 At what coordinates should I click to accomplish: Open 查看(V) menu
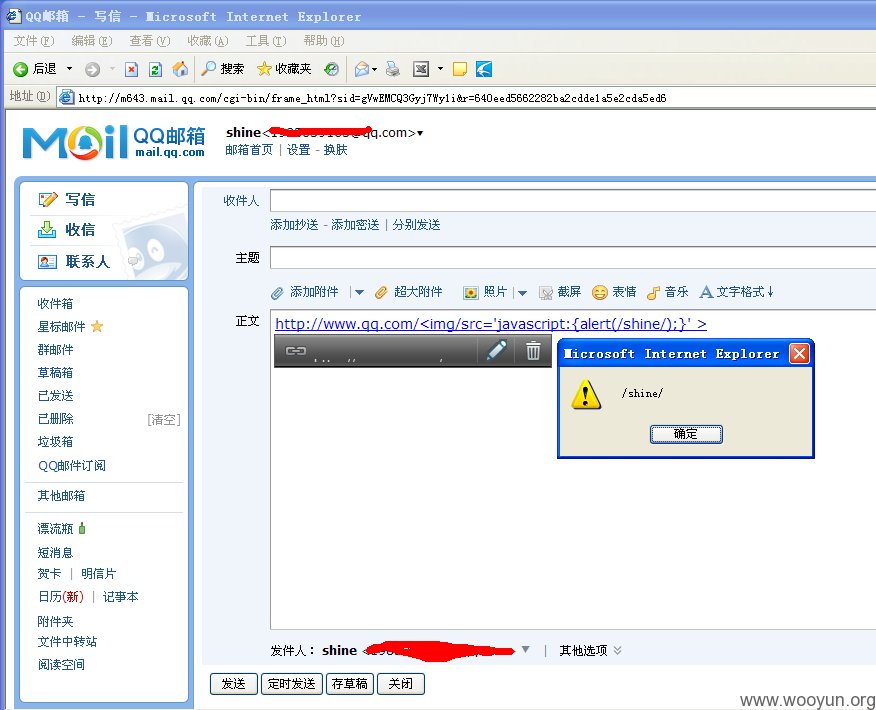[x=150, y=41]
